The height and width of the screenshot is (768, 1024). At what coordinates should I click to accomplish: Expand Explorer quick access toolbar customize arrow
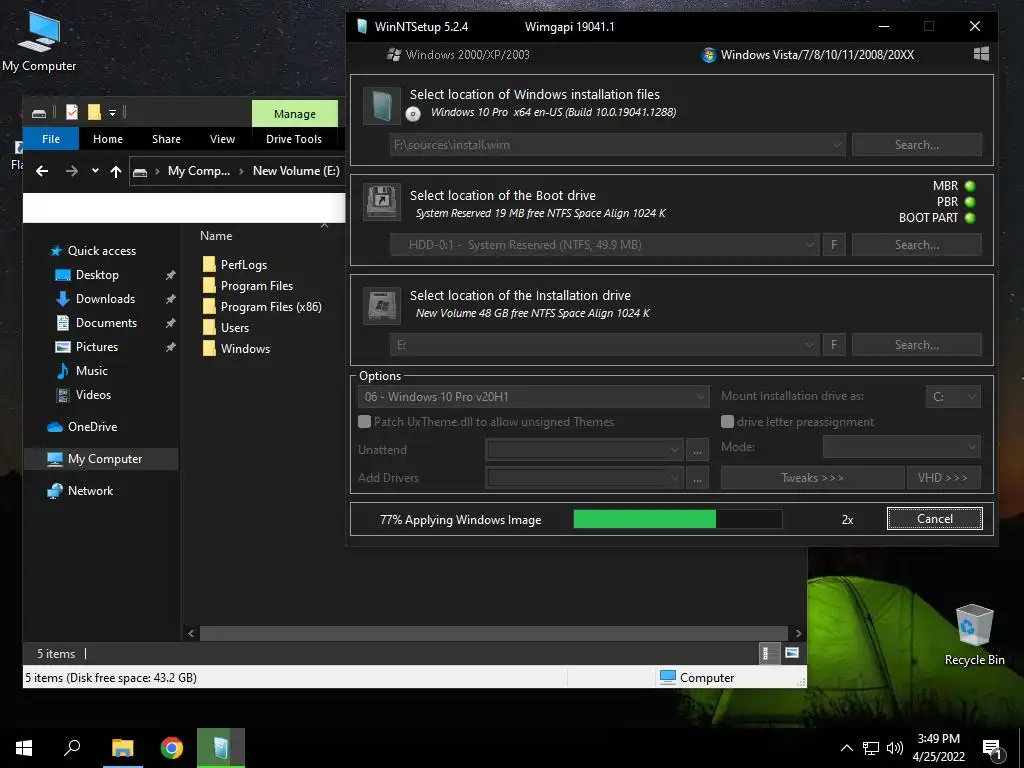(x=112, y=113)
